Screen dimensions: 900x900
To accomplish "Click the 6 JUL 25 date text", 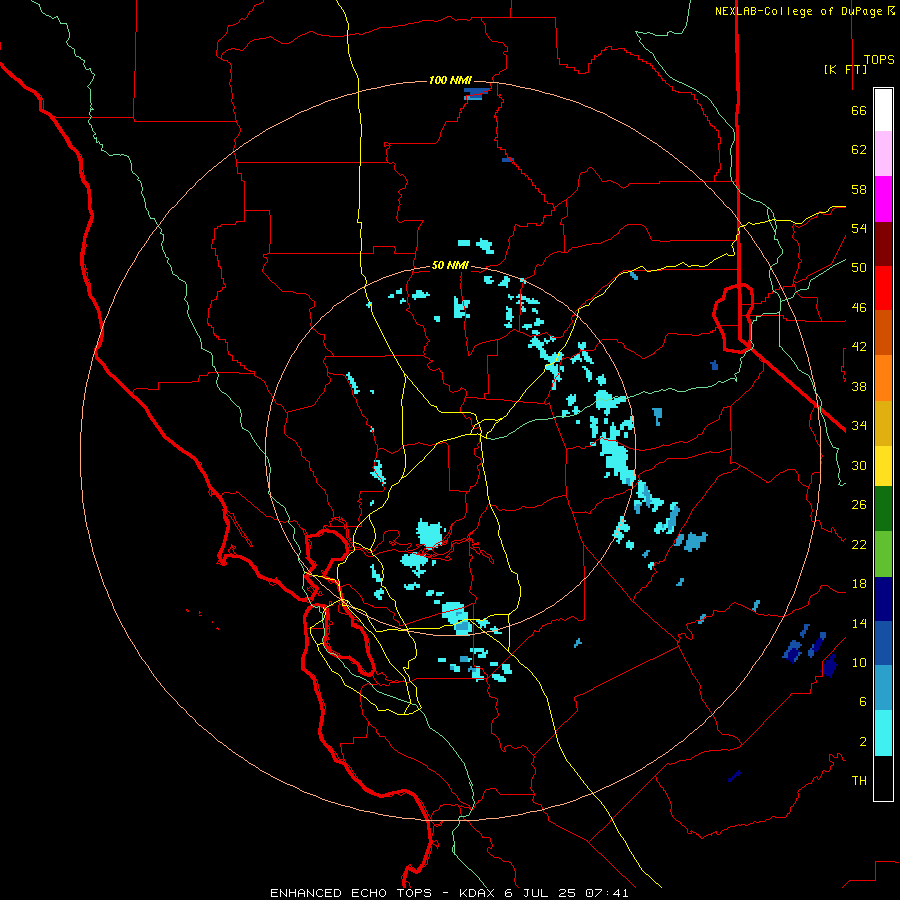I will (x=541, y=893).
